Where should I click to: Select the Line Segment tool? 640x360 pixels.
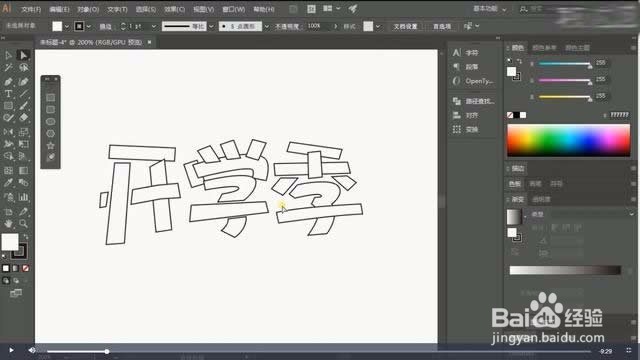[x=24, y=93]
